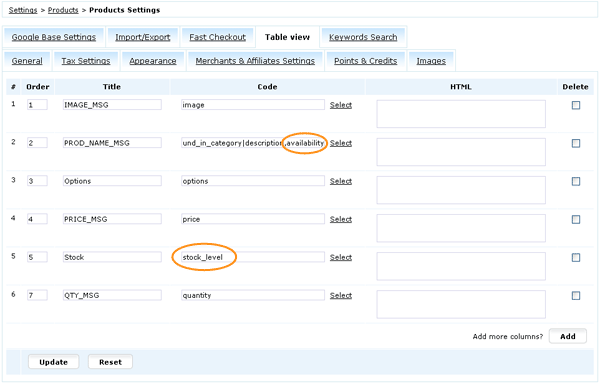Screen dimensions: 600x384
Task: Click the 'Add more columns?' text
Action: [x=507, y=337]
